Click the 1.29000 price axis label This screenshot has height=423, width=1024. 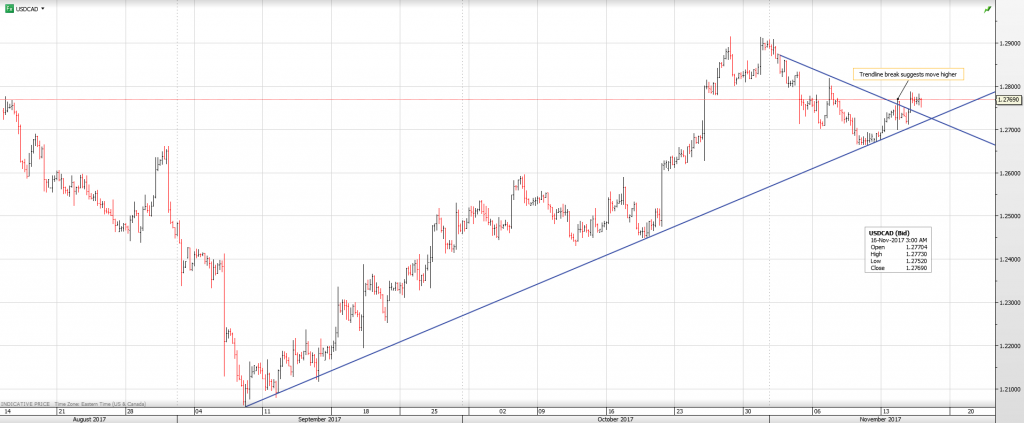(1009, 44)
